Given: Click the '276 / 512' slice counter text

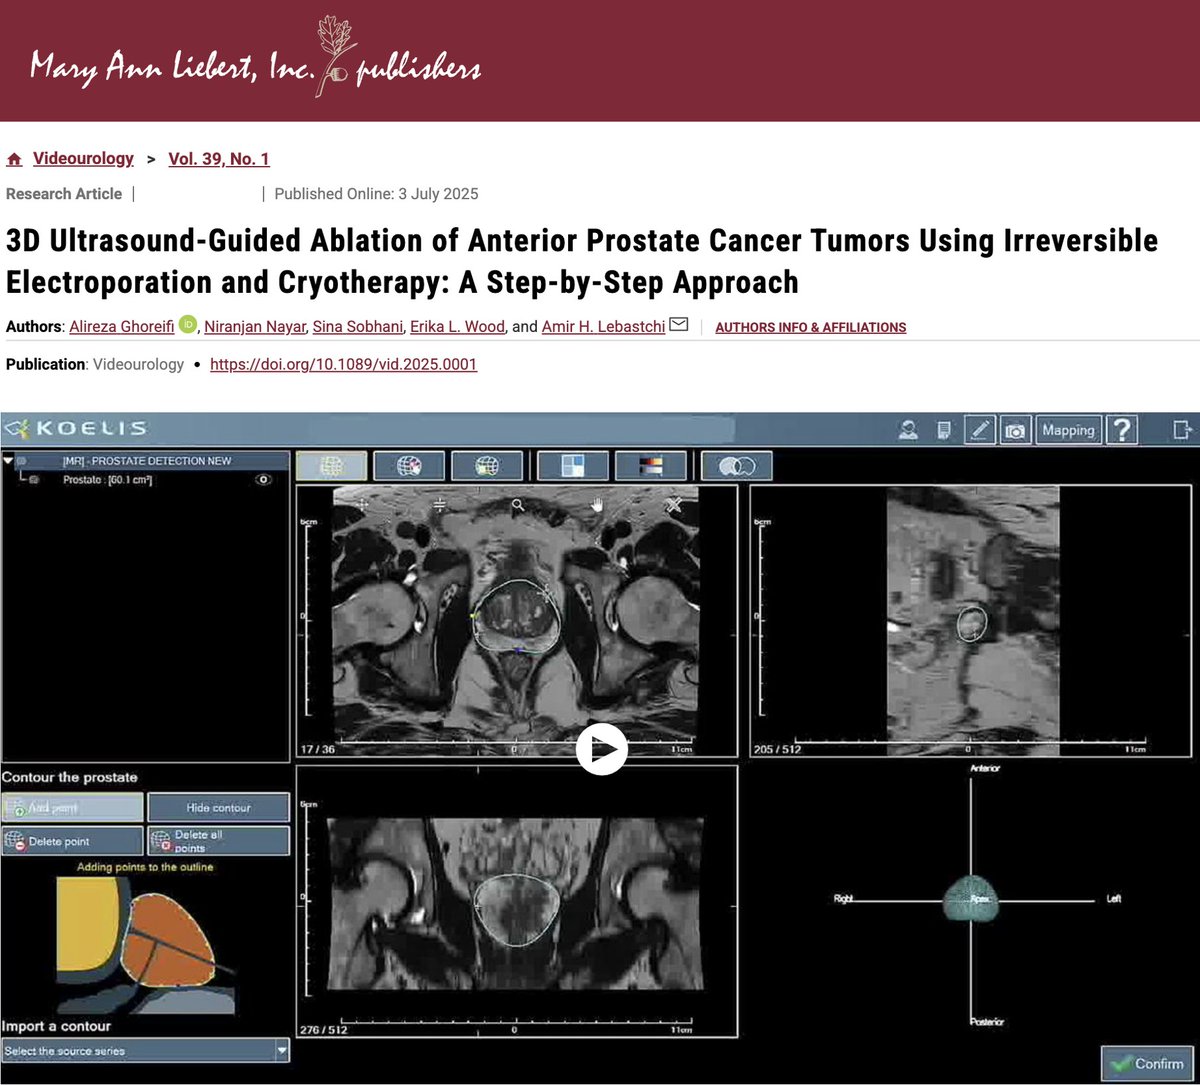Looking at the screenshot, I should coord(324,1029).
